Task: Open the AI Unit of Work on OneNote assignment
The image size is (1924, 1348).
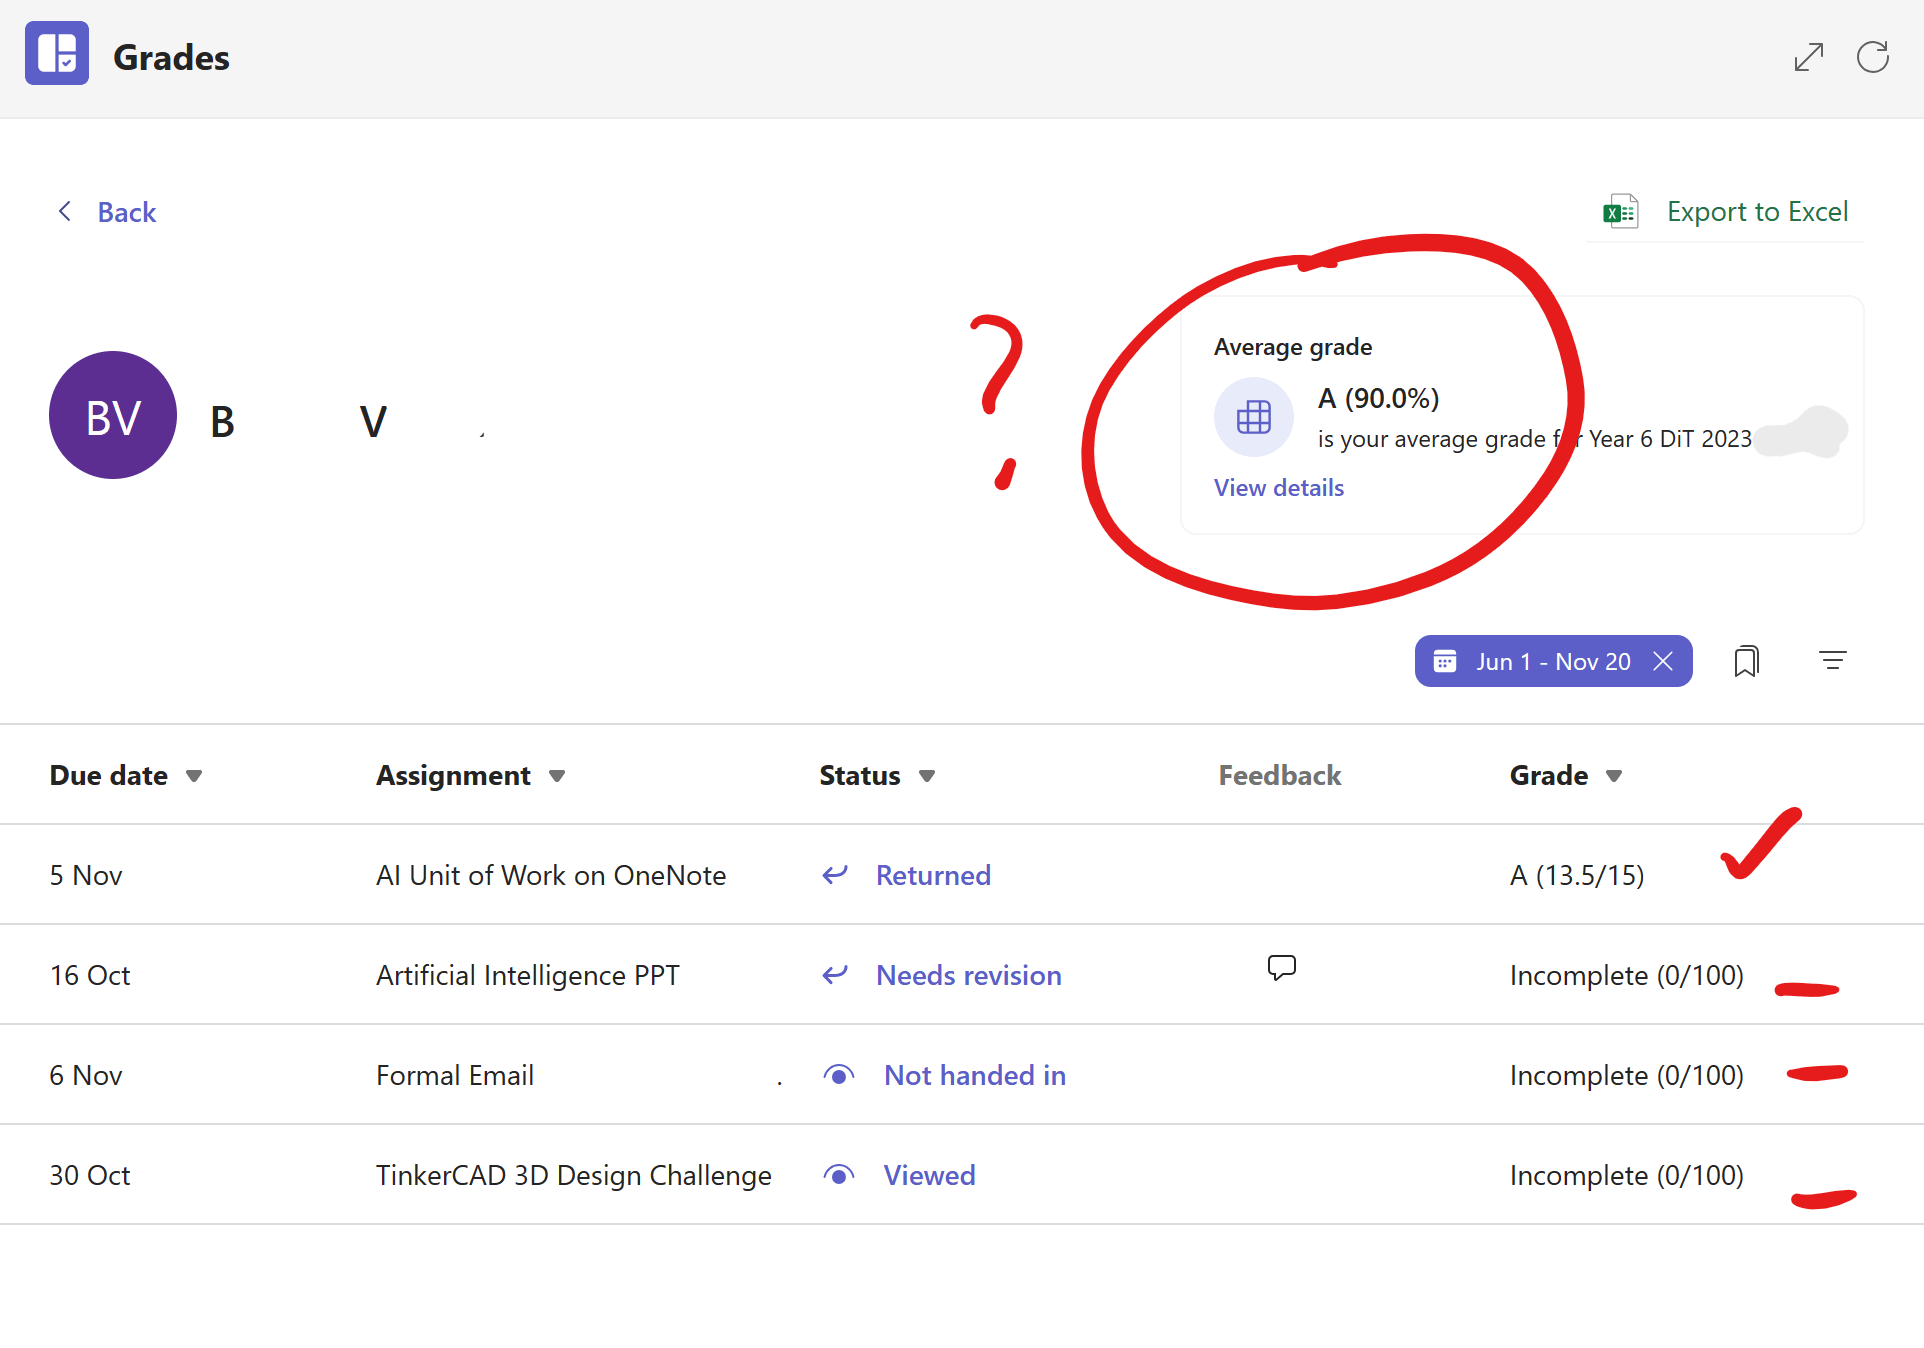Action: pyautogui.click(x=550, y=875)
